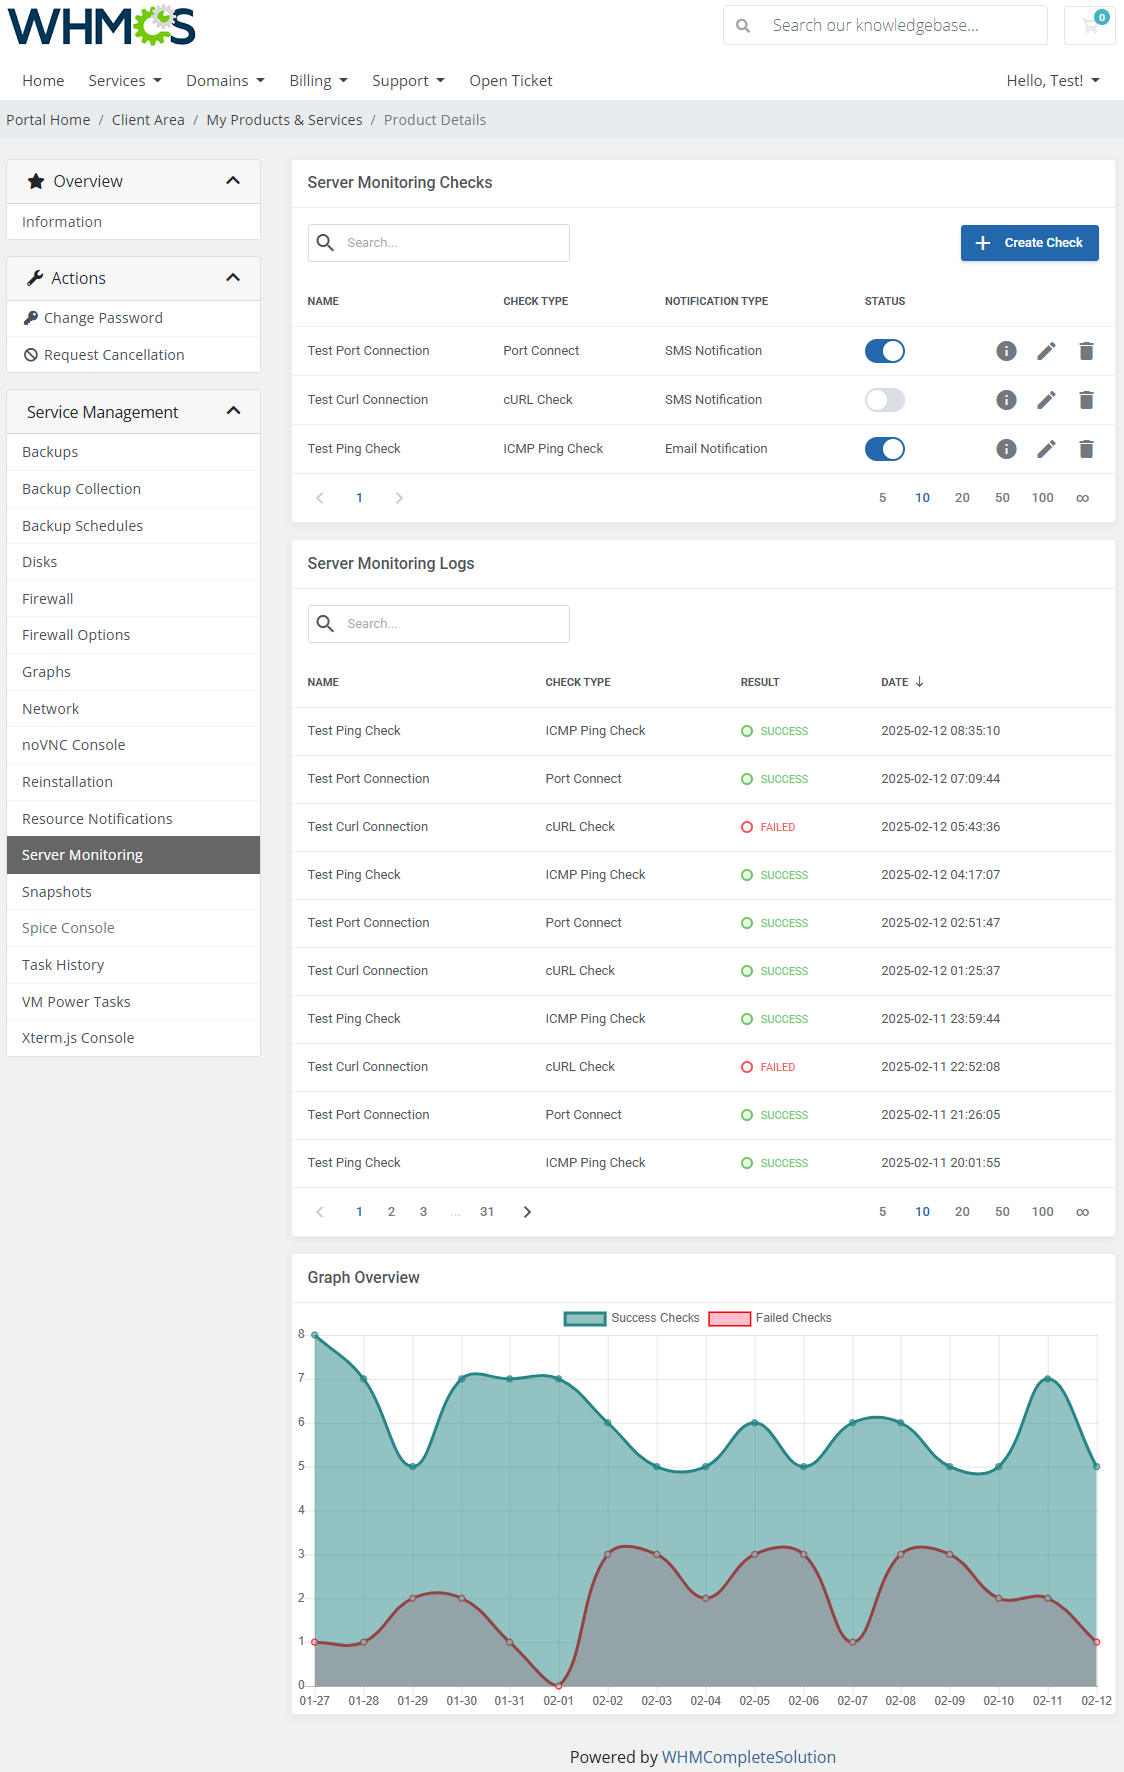Click the Server Monitoring Logs search field
Image resolution: width=1124 pixels, height=1772 pixels.
click(452, 624)
